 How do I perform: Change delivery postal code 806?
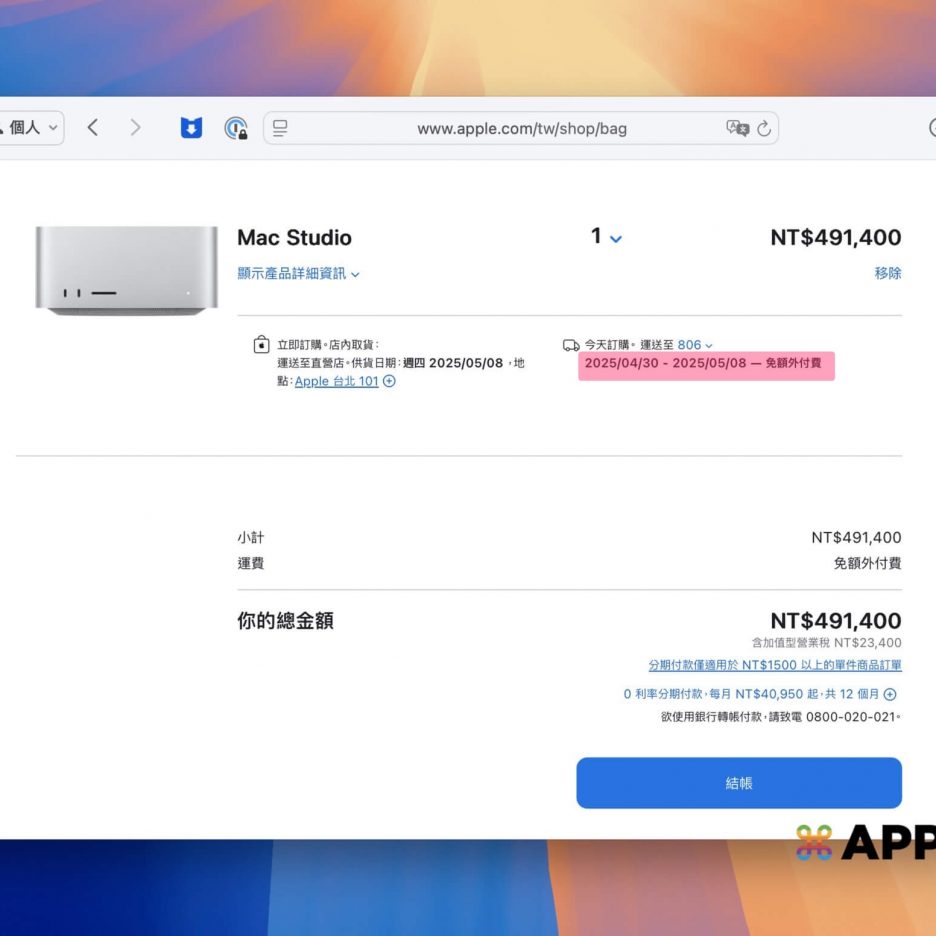point(695,345)
